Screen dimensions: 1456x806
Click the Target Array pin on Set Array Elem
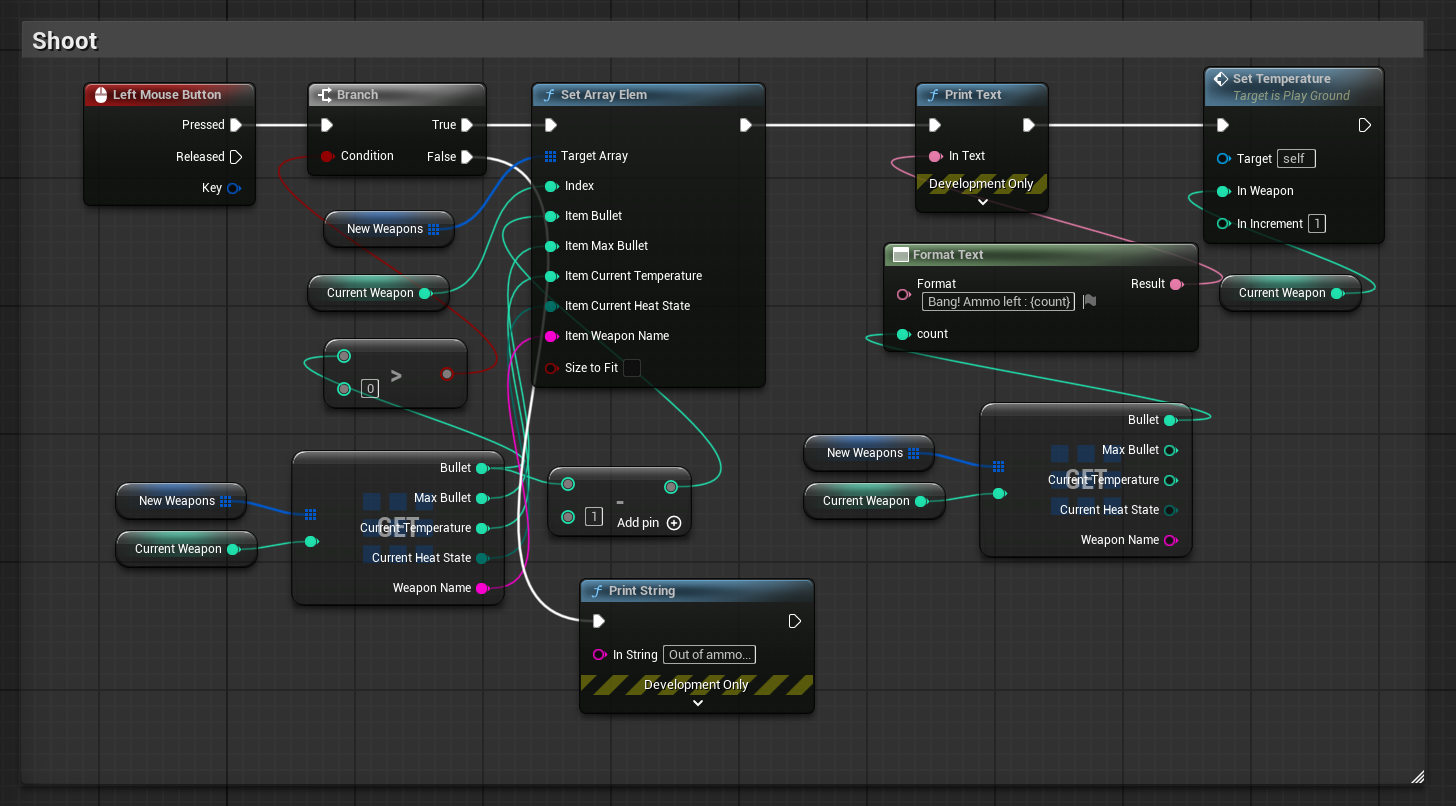click(551, 156)
